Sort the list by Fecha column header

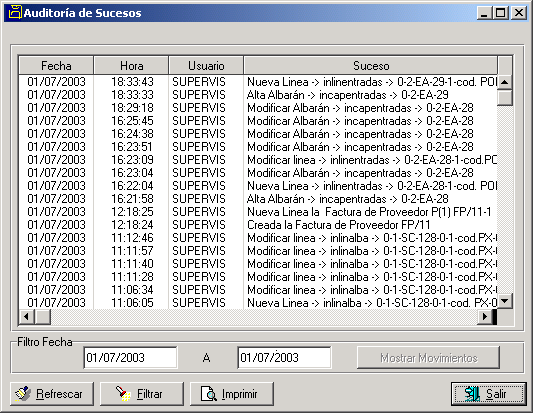pyautogui.click(x=56, y=65)
